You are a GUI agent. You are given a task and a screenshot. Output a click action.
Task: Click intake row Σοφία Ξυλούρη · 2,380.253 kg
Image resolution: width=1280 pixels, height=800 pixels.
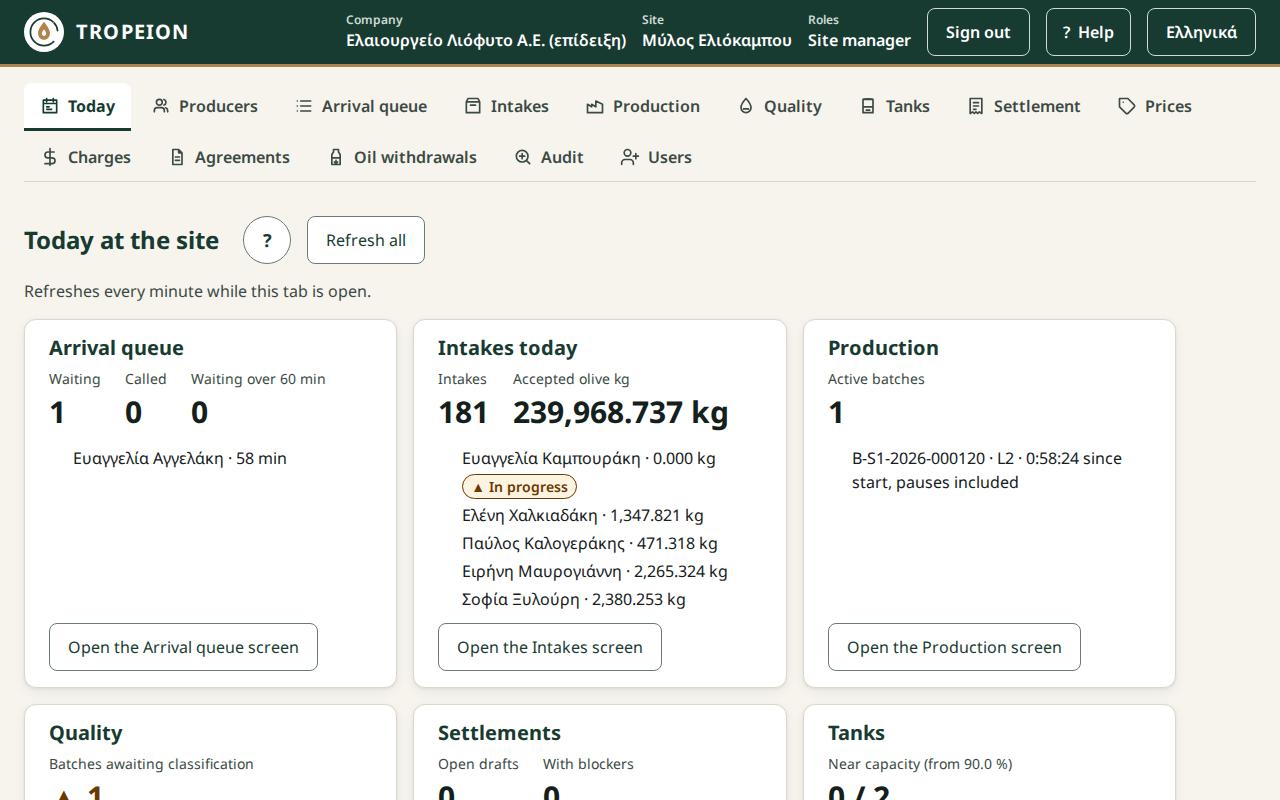[573, 599]
